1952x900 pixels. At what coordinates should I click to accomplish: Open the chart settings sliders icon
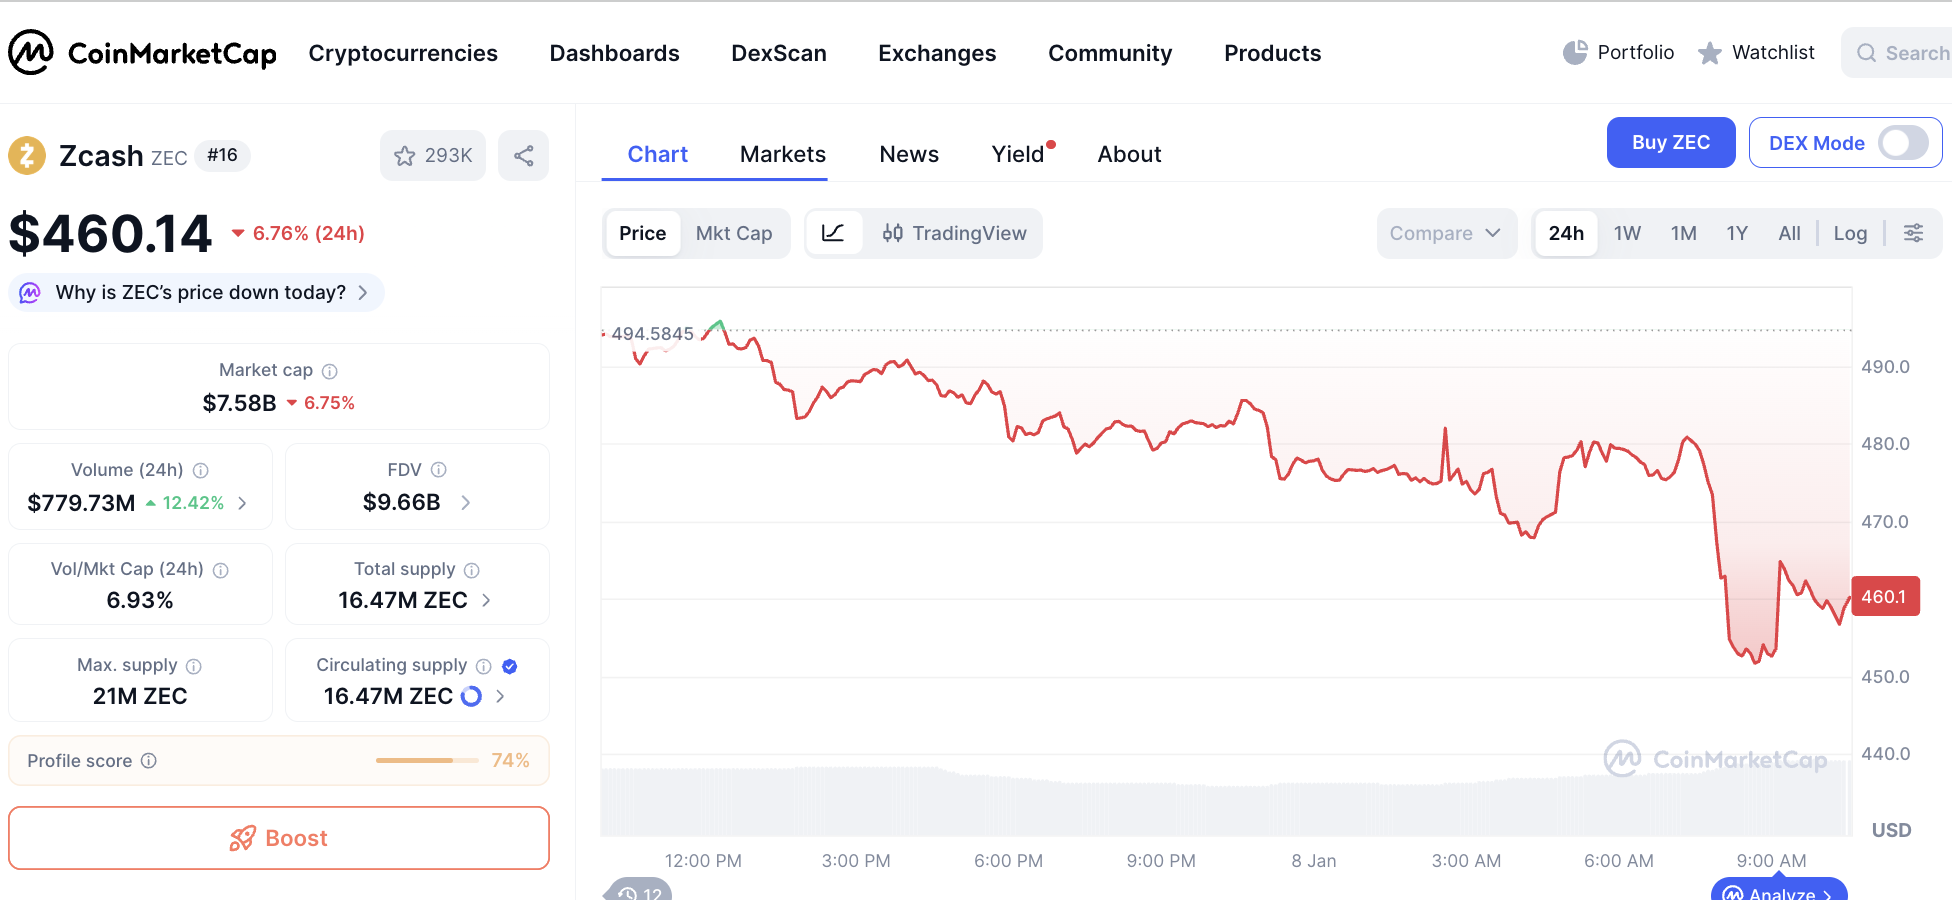(1913, 232)
